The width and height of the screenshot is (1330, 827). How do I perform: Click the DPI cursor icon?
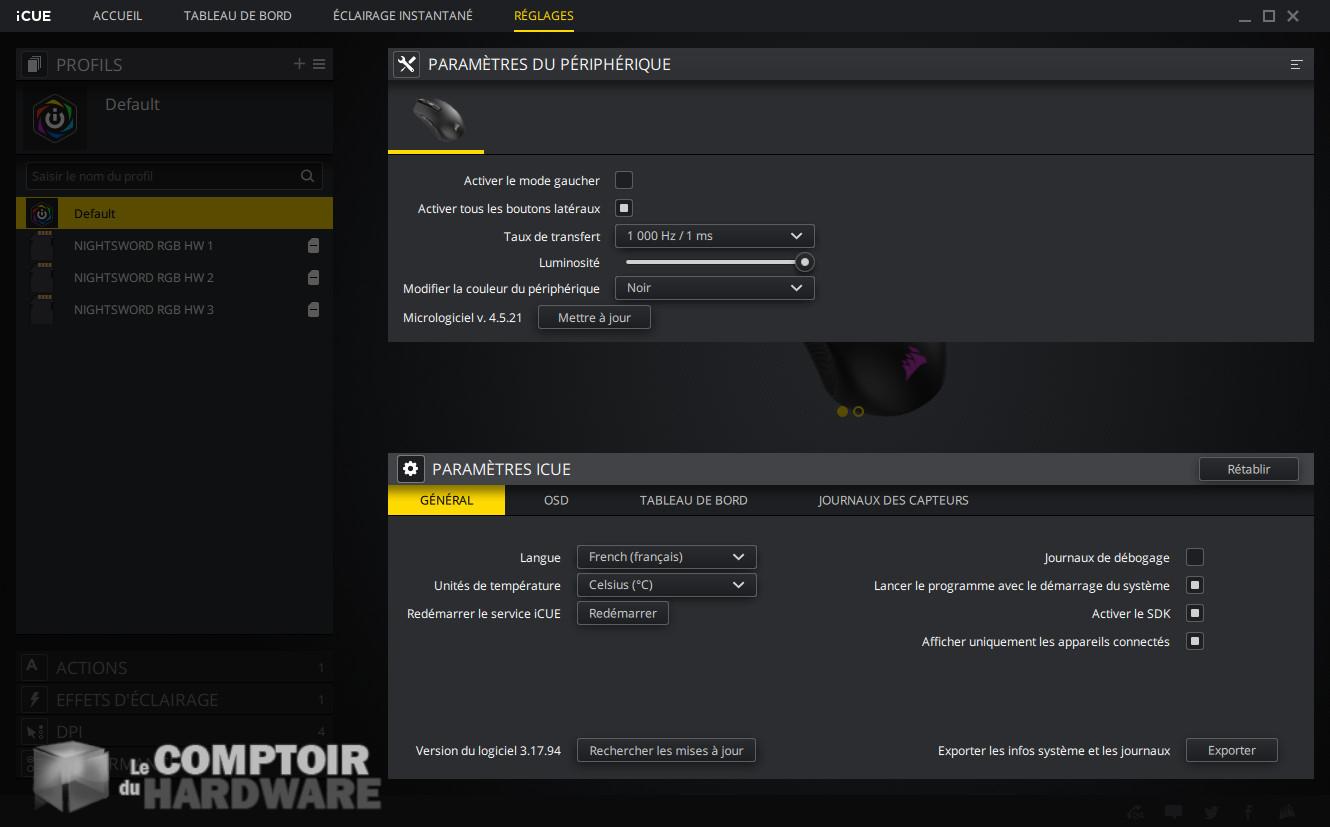click(x=33, y=731)
